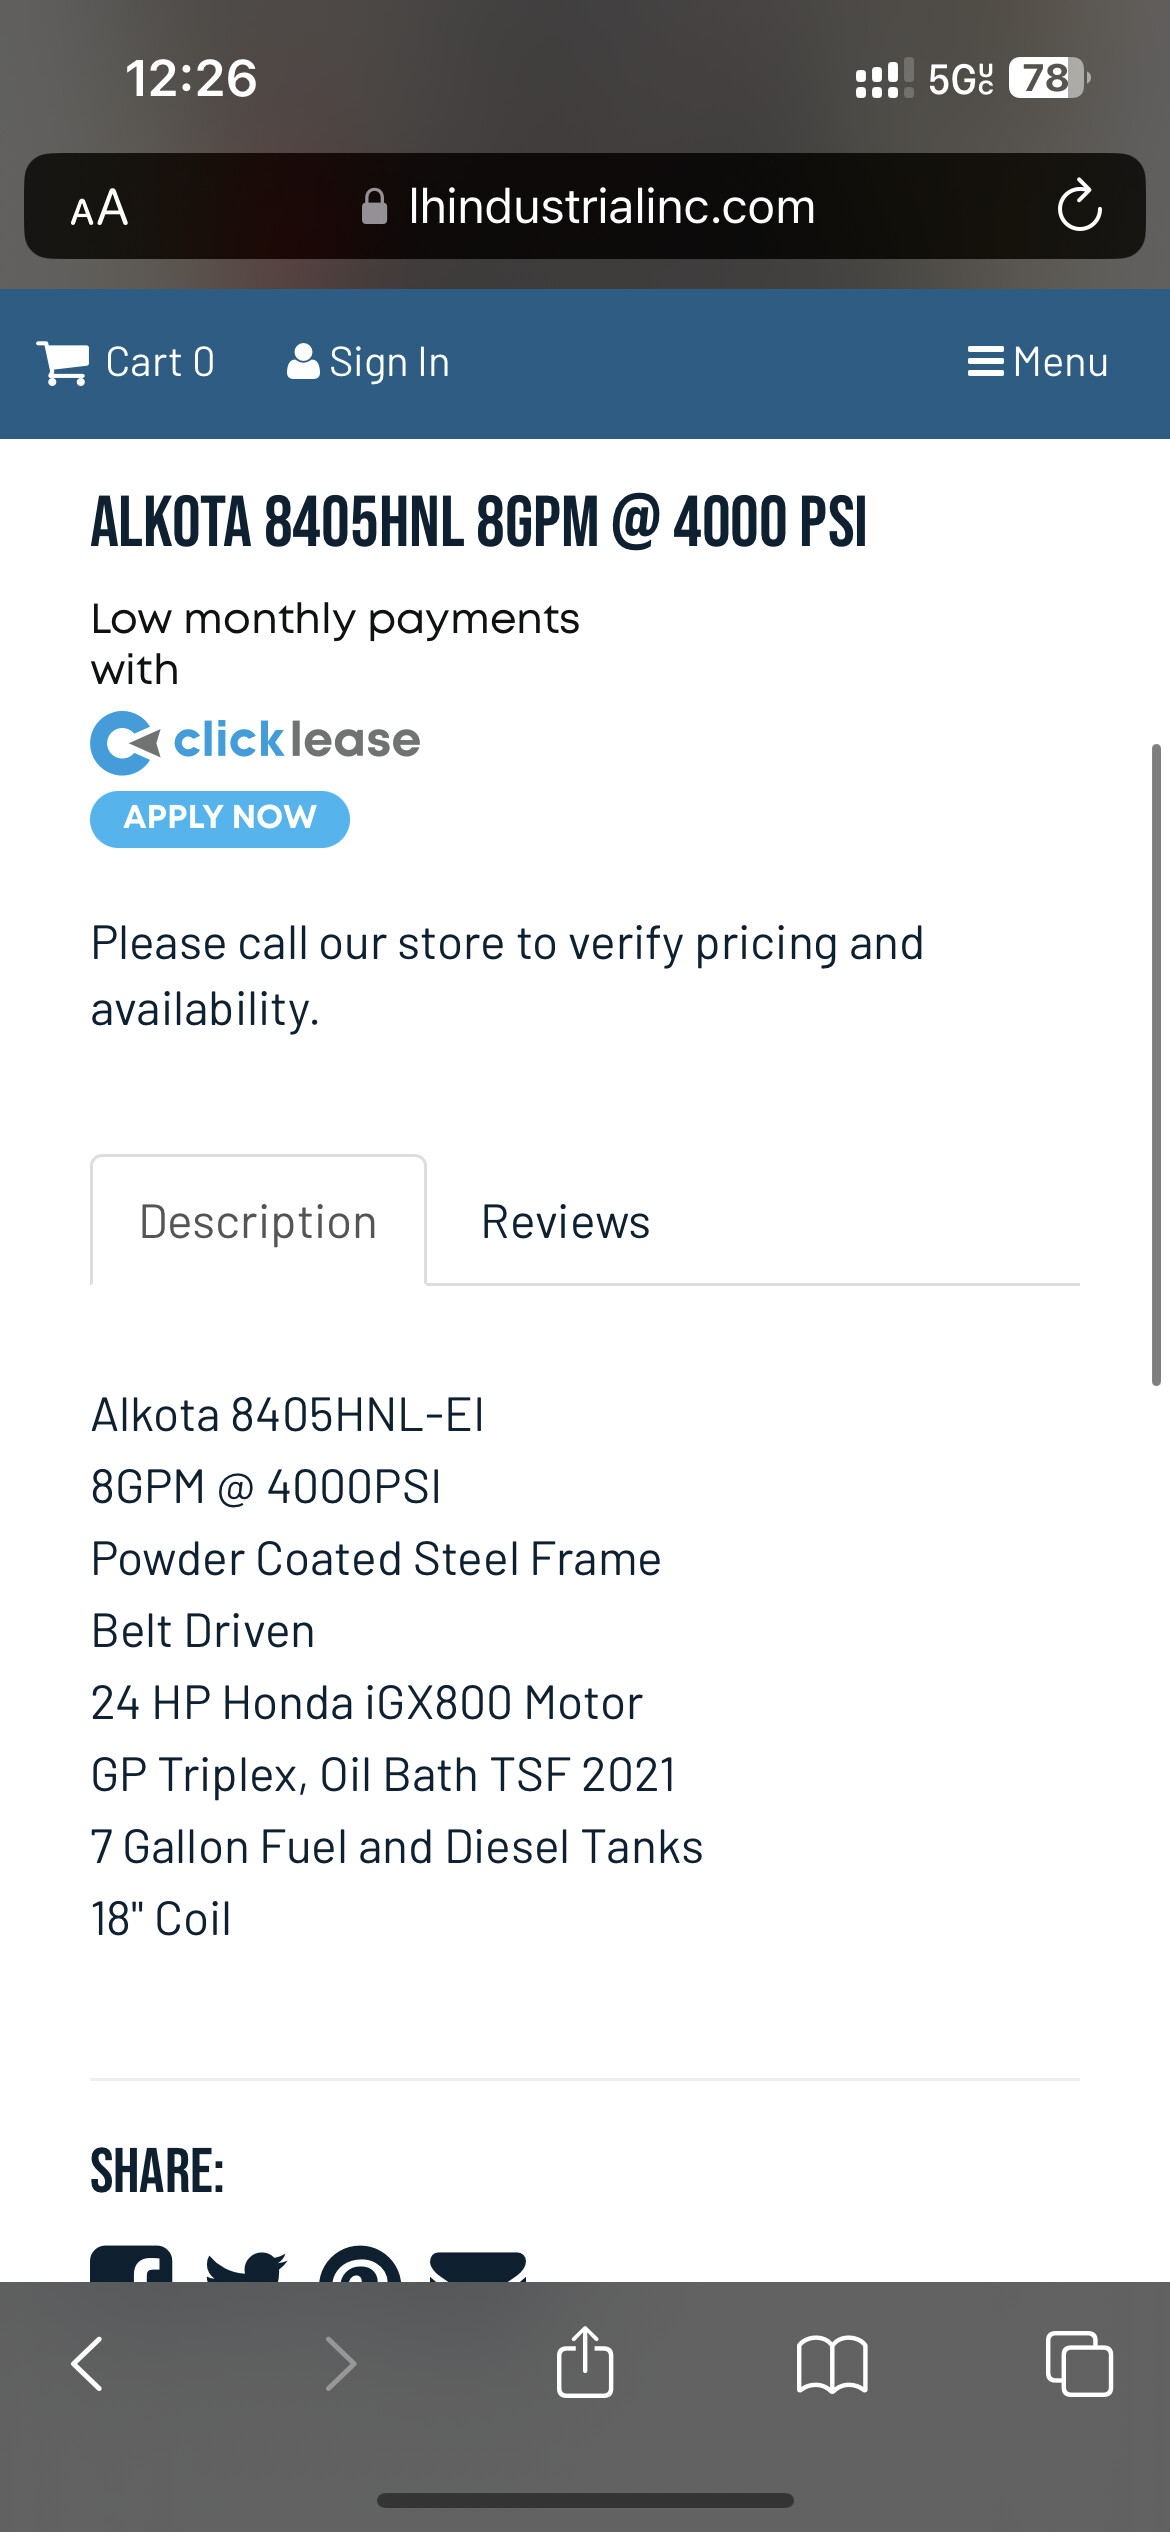The width and height of the screenshot is (1170, 2532).
Task: Show open tabs overview icon
Action: [1079, 2363]
